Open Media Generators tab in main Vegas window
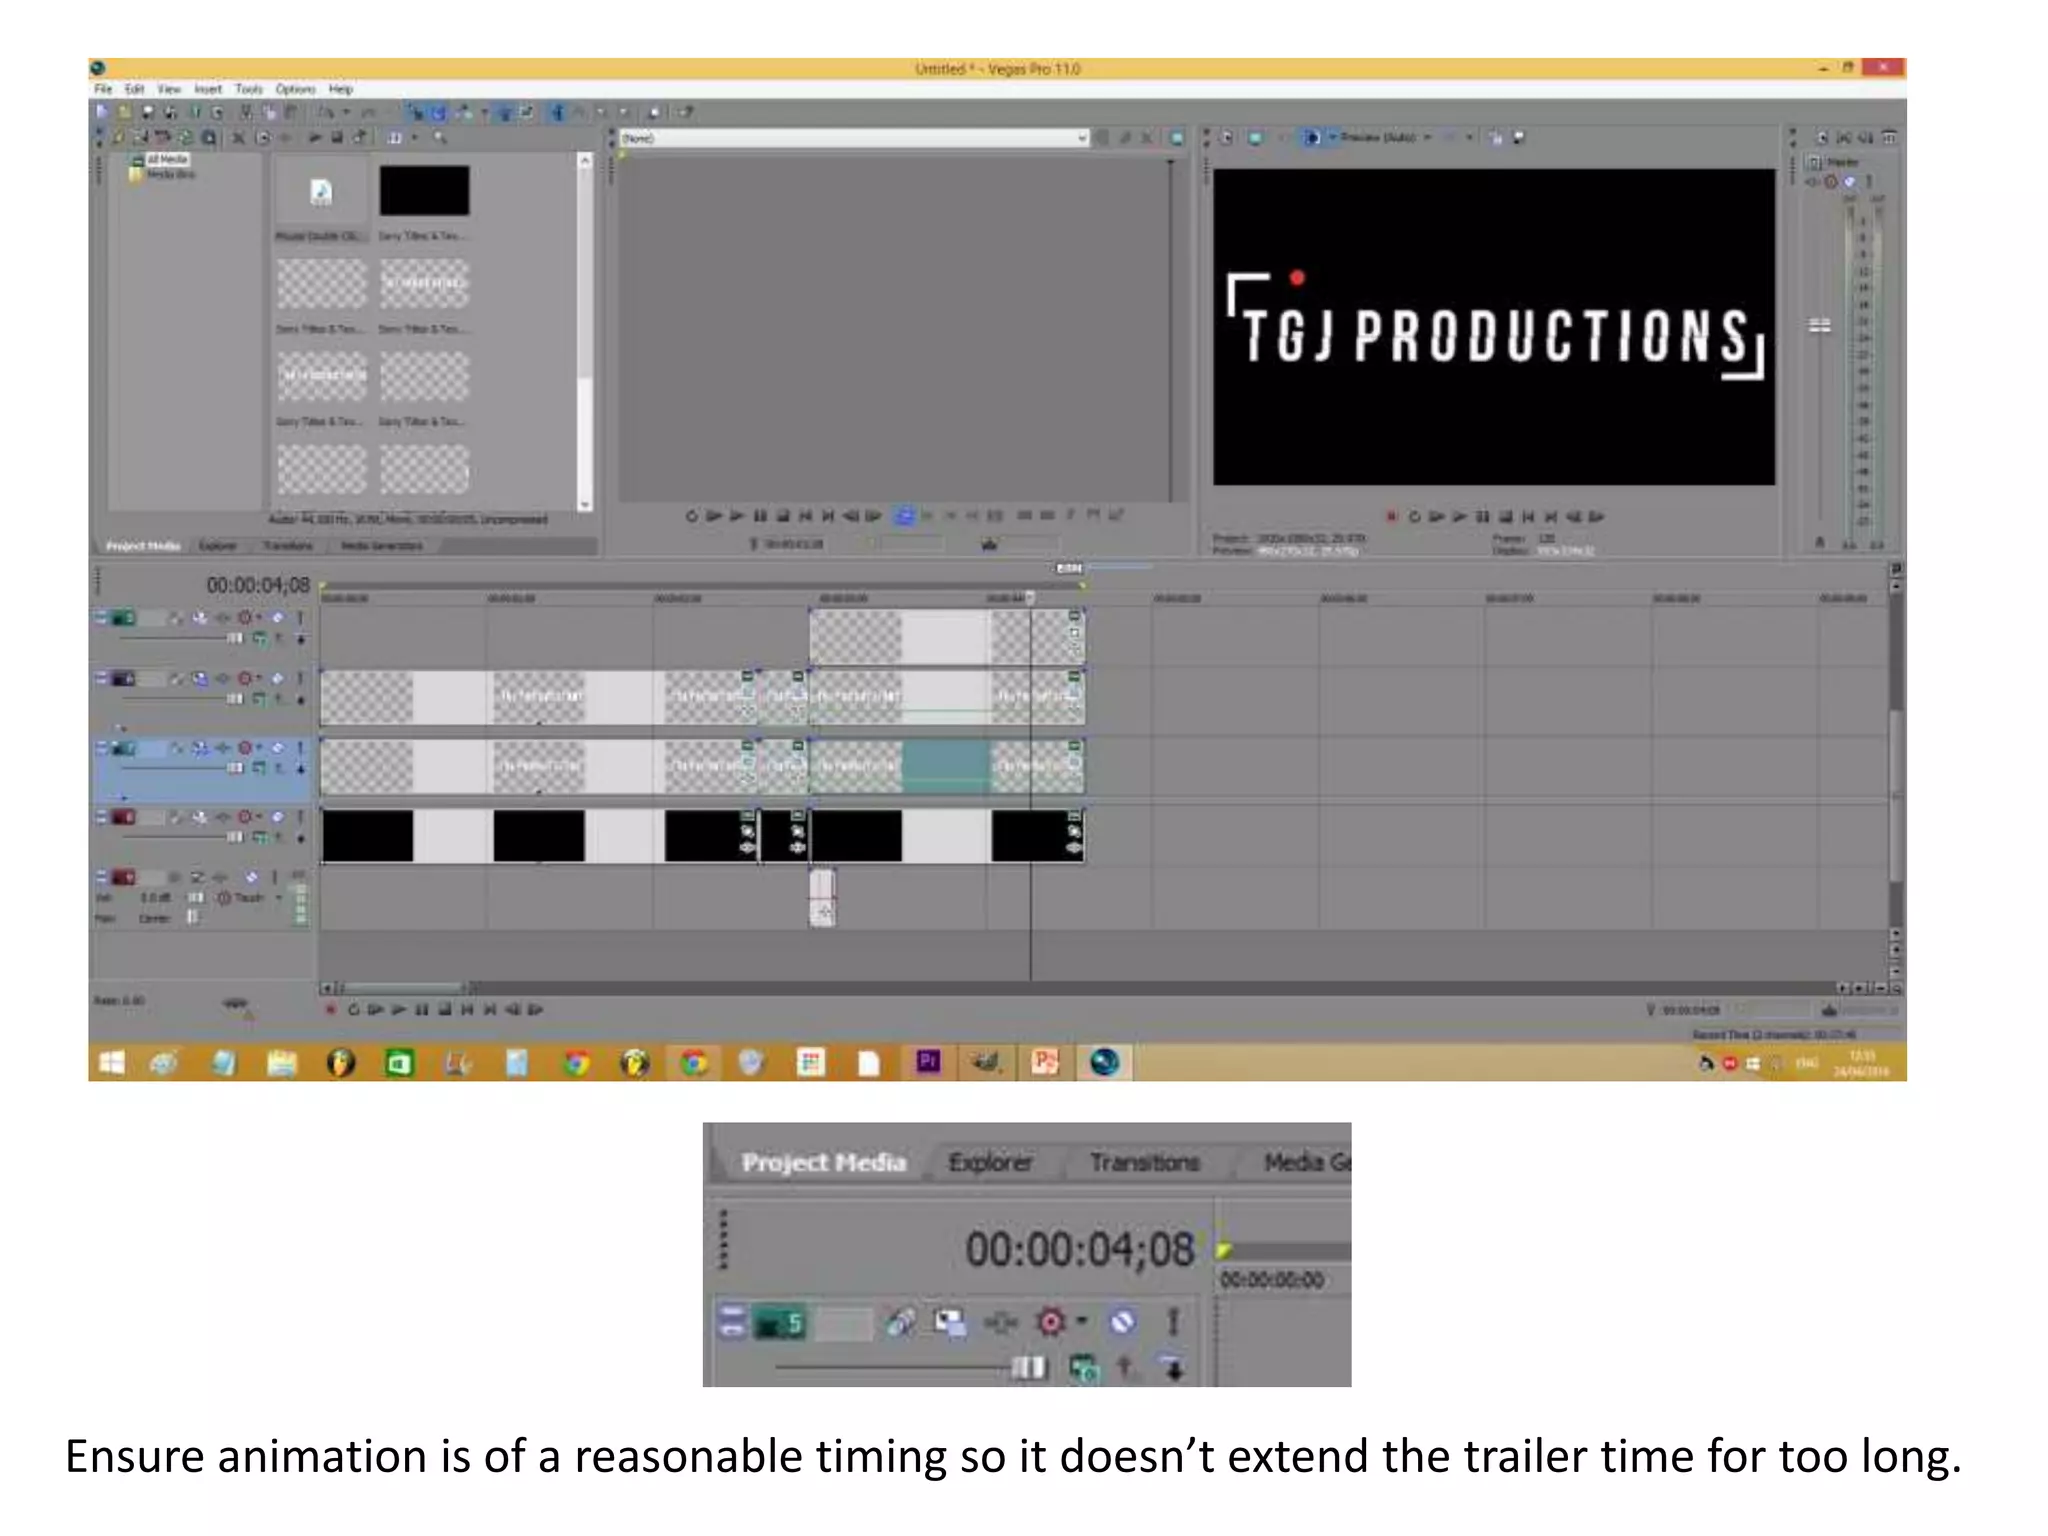Image resolution: width=2048 pixels, height=1536 pixels. 381,546
